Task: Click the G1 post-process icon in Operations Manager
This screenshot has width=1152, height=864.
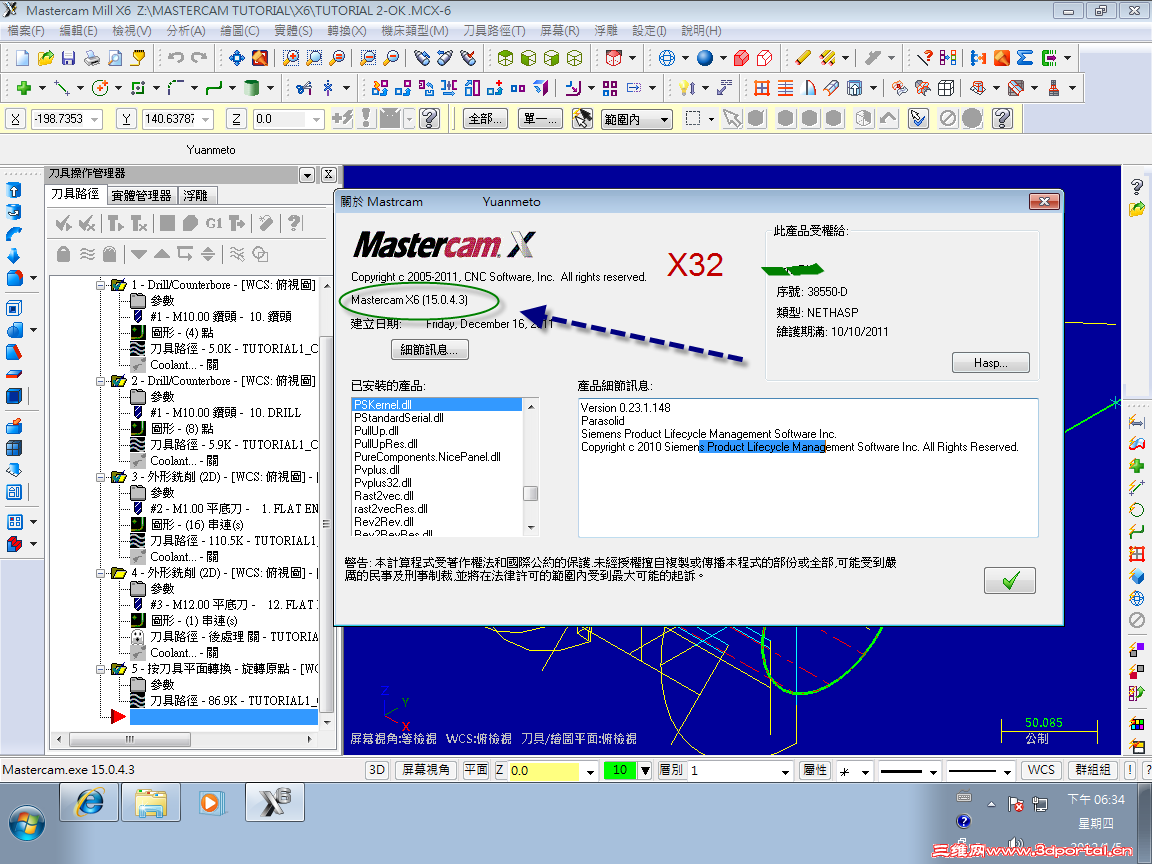Action: click(214, 223)
